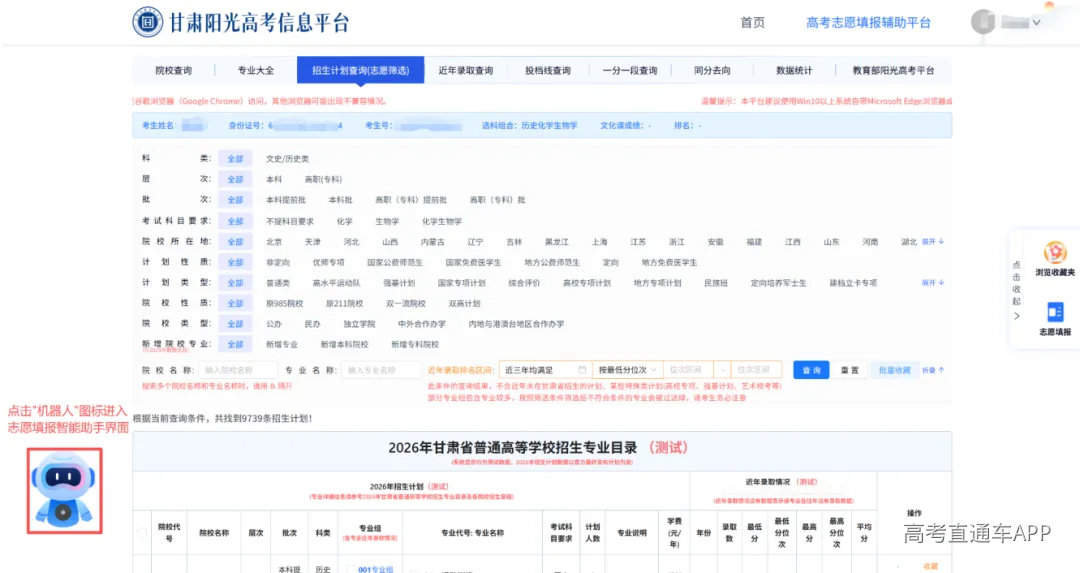The image size is (1080, 573).
Task: Collapse the filter panel with 折叠
Action: pos(933,370)
